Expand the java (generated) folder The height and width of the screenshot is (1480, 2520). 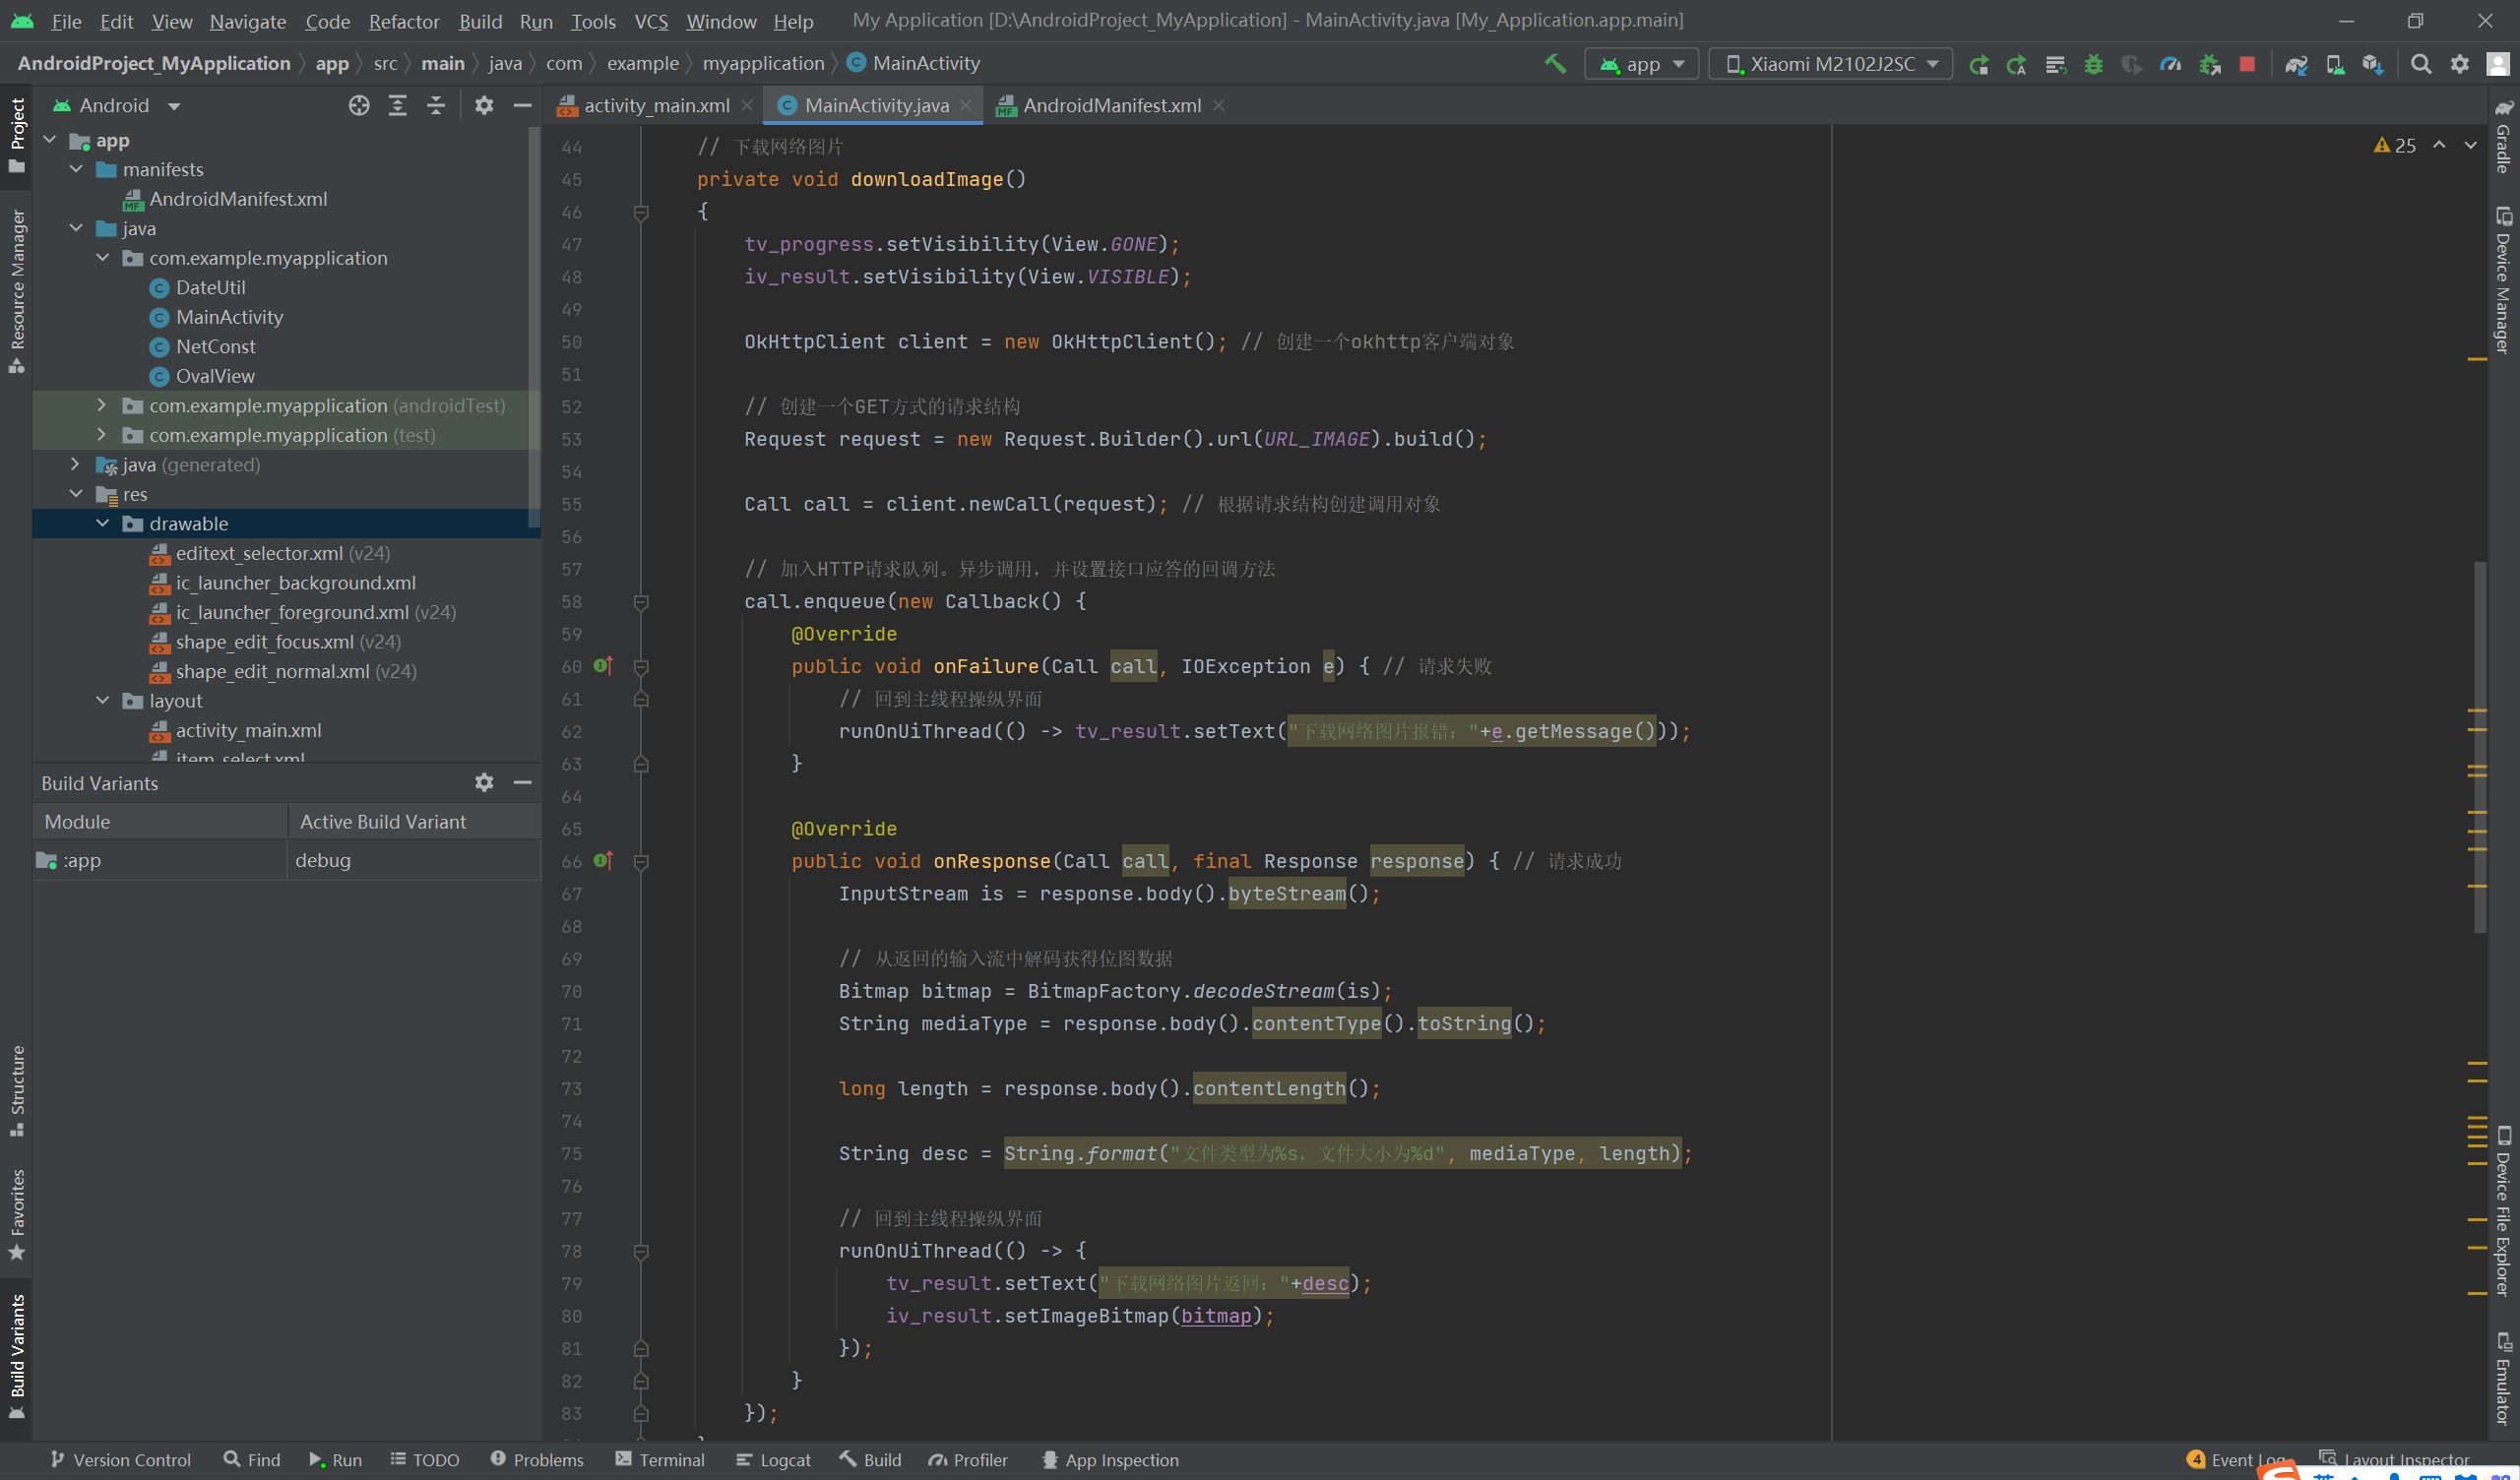click(x=76, y=464)
